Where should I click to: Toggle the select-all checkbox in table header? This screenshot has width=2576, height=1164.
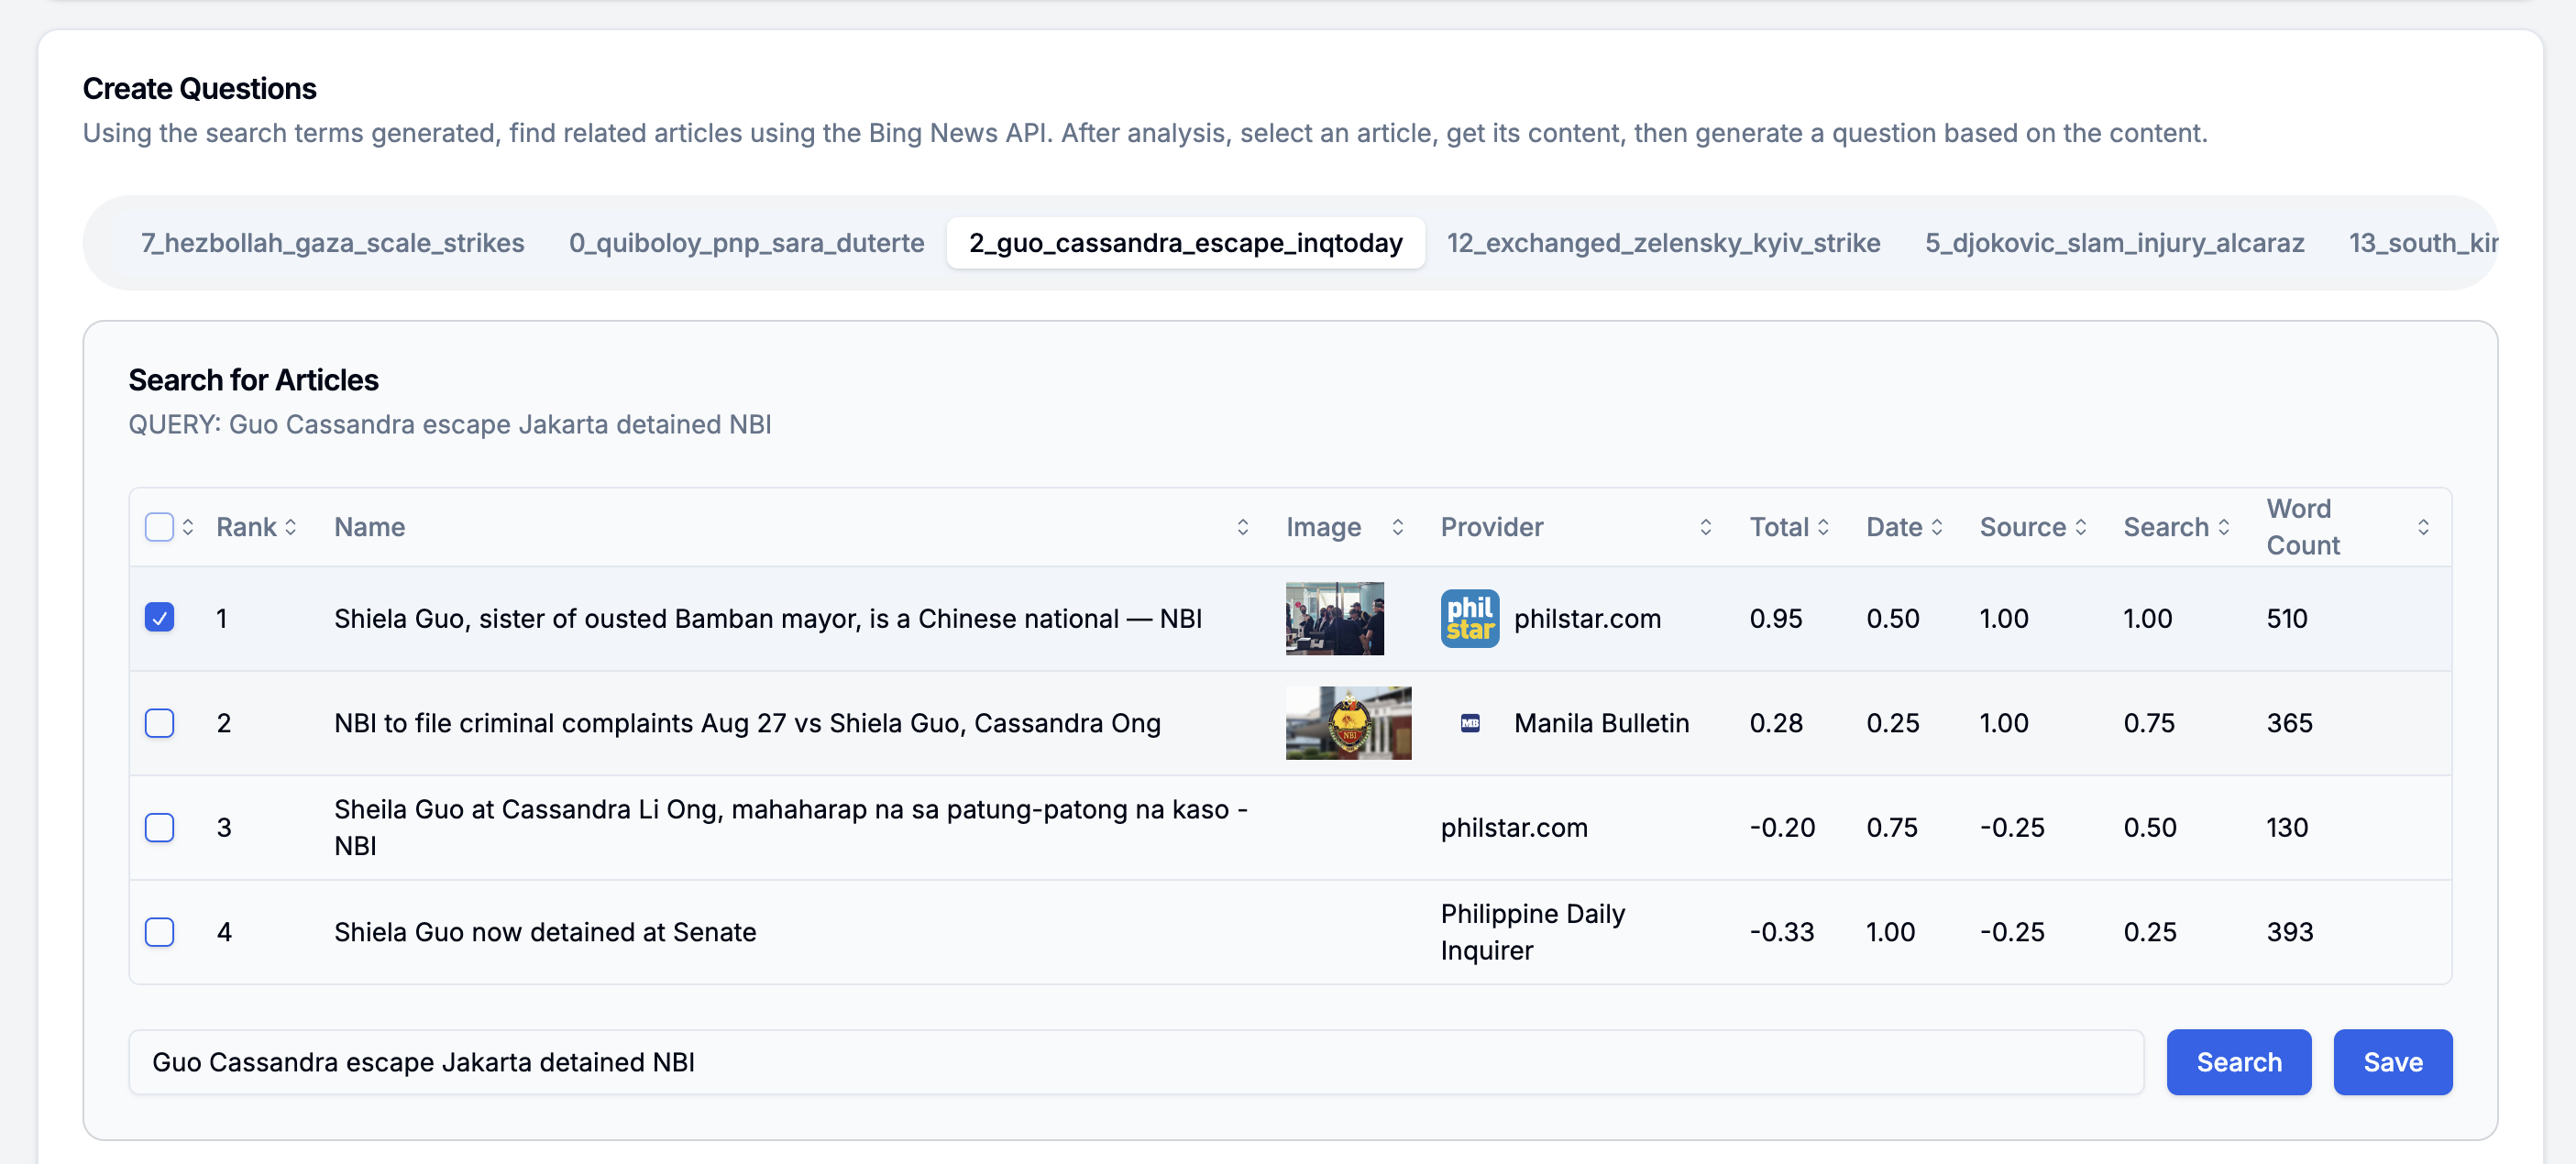pos(159,527)
